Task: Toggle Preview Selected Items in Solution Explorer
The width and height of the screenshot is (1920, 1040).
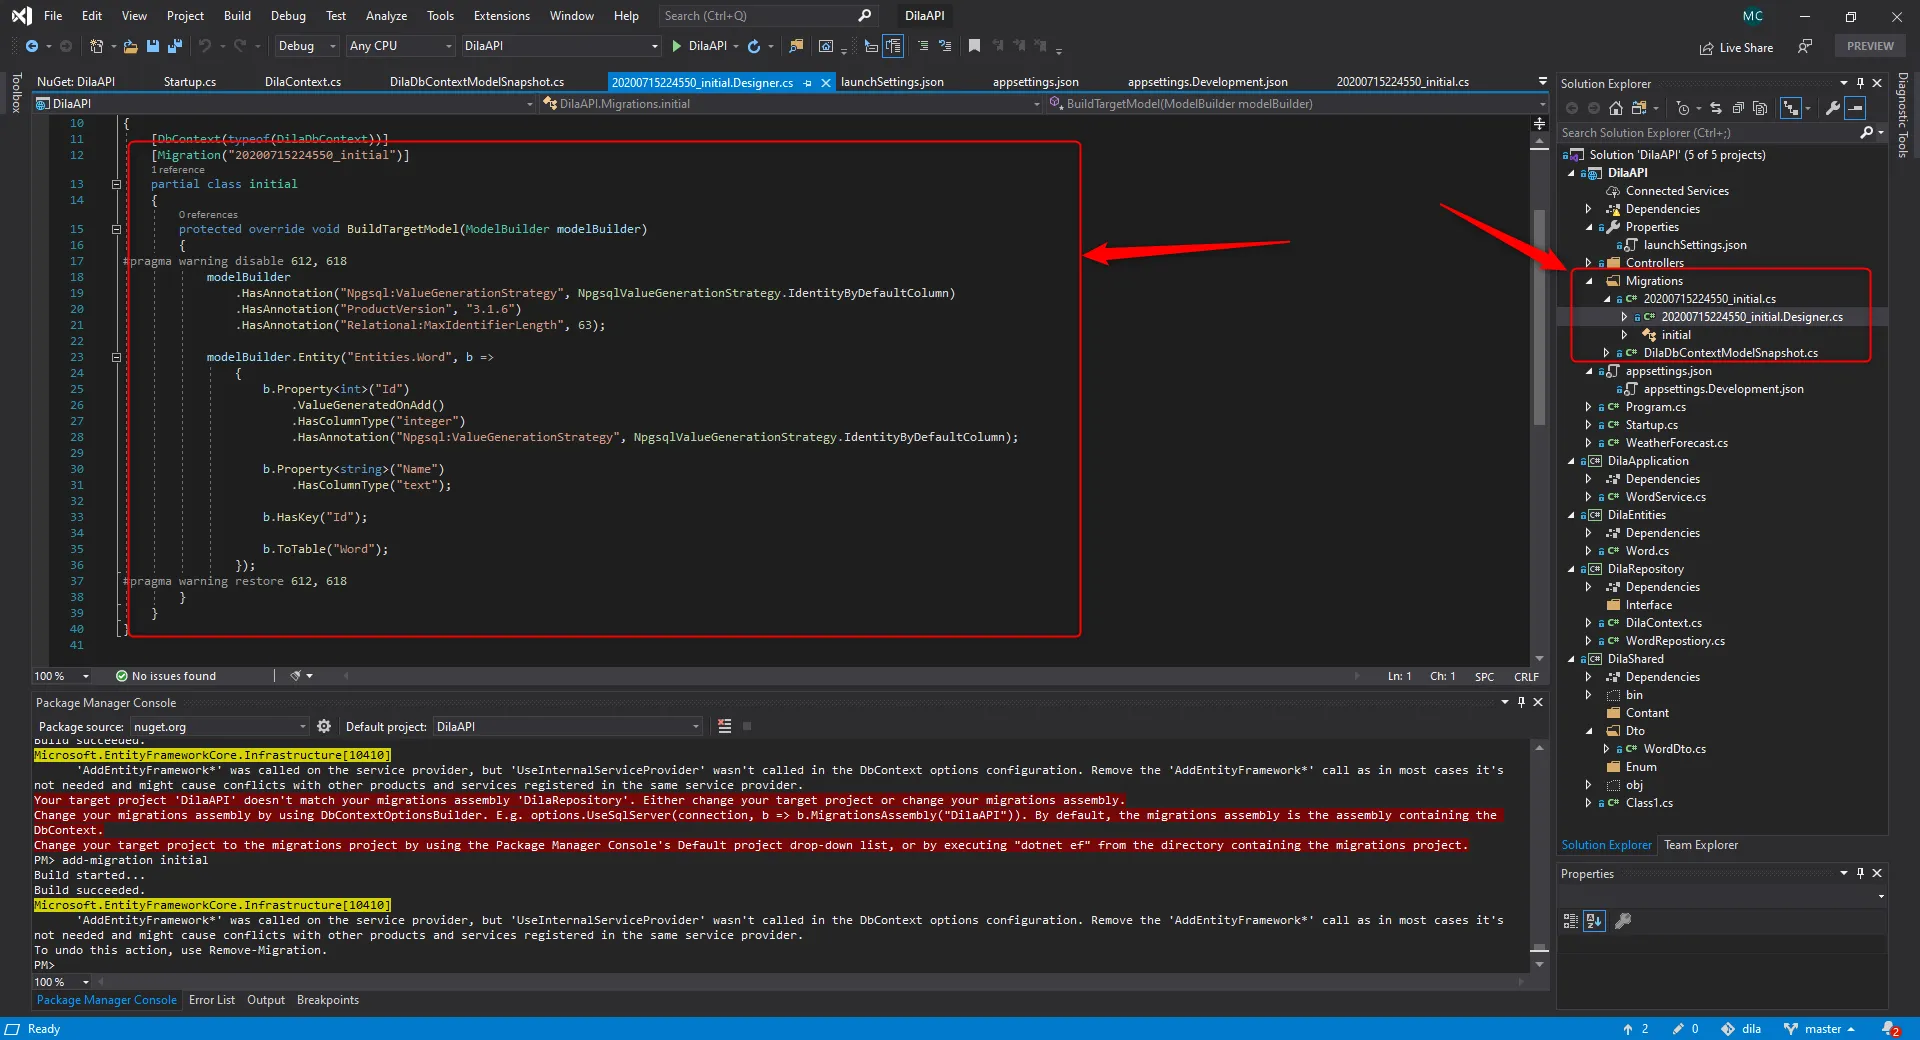Action: click(1856, 108)
